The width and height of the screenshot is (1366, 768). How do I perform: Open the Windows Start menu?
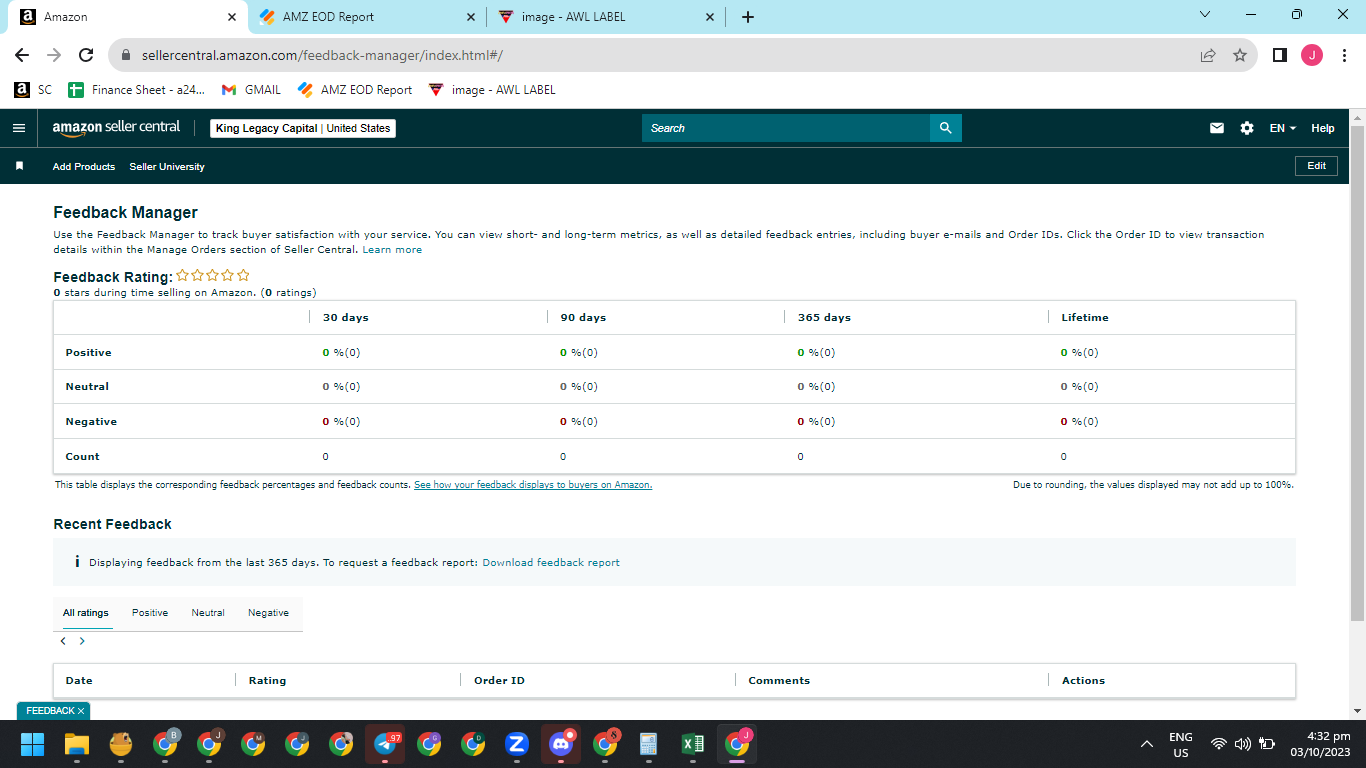pyautogui.click(x=33, y=744)
